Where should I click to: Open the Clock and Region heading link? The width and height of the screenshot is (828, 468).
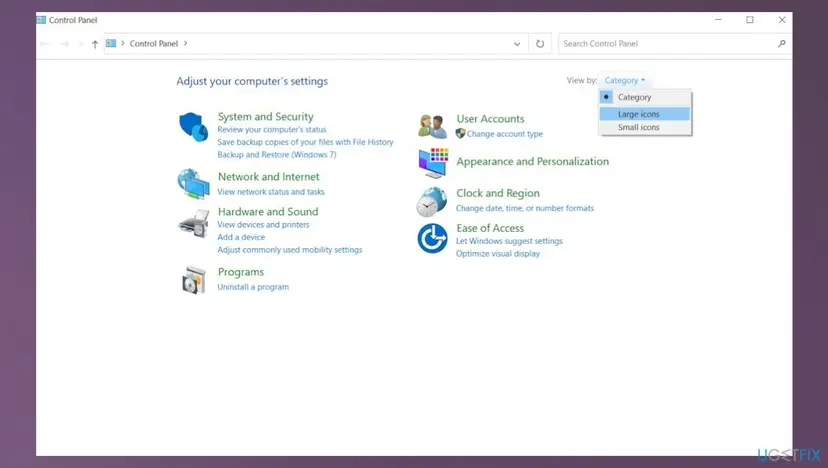tap(498, 193)
